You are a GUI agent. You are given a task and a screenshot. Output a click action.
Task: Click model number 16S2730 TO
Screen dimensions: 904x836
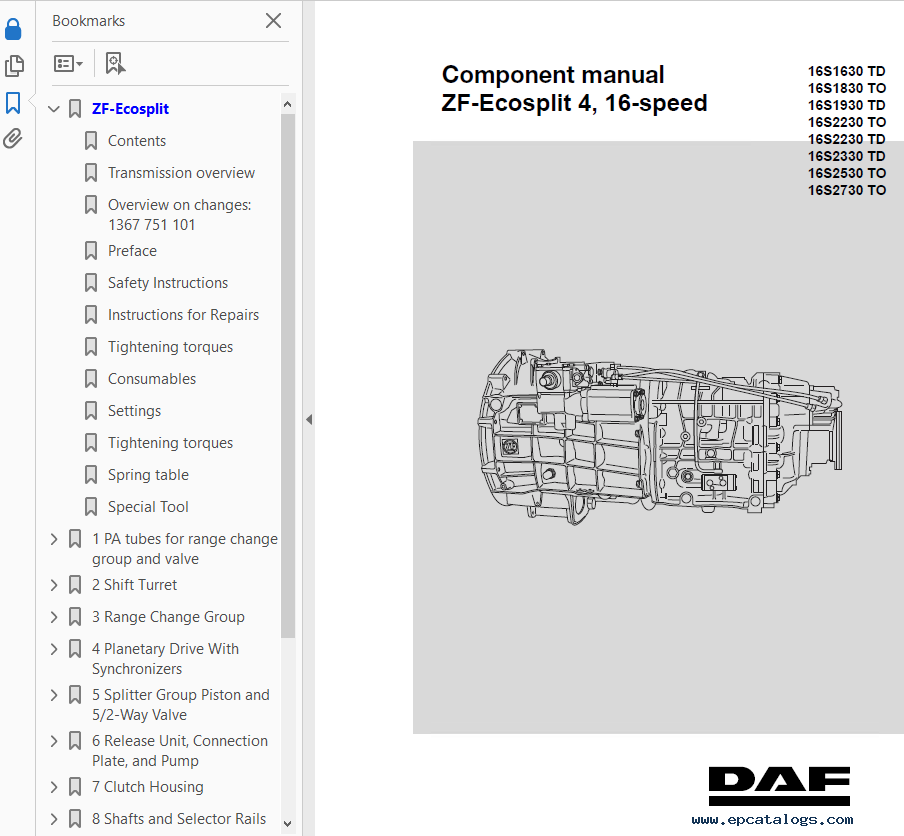[846, 190]
